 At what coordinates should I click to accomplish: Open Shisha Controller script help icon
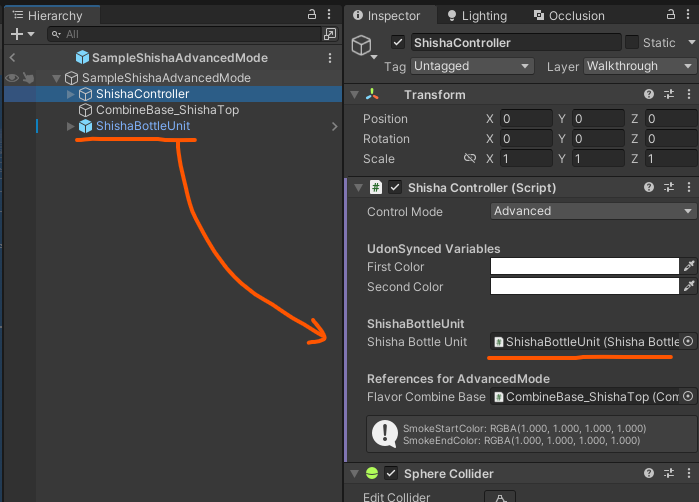point(649,187)
